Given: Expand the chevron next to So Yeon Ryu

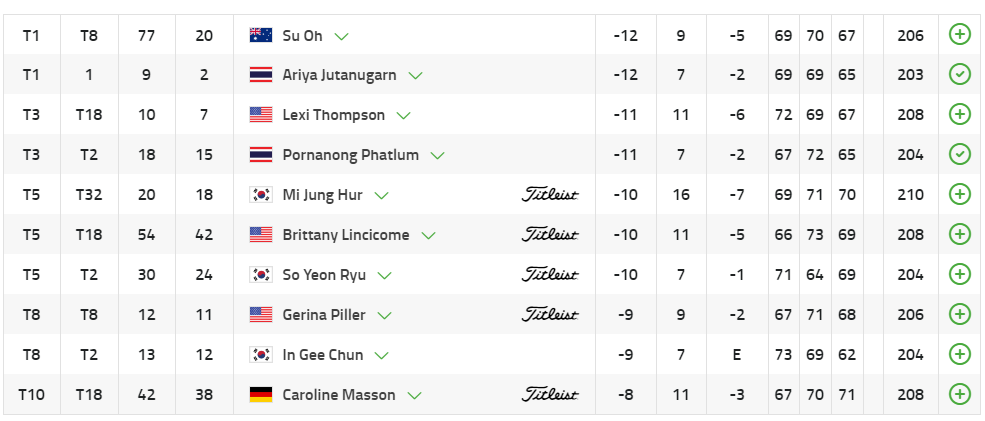Looking at the screenshot, I should [x=385, y=276].
